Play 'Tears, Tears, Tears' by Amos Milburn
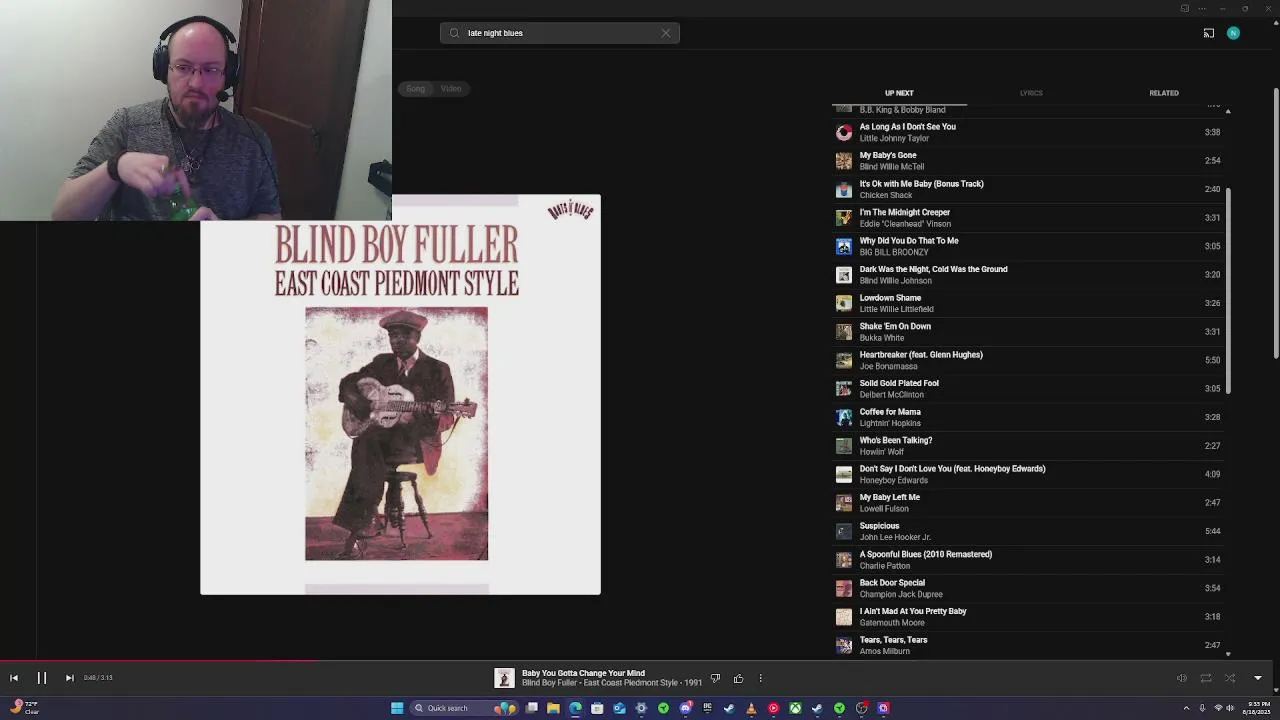This screenshot has height=720, width=1280. click(x=1028, y=645)
